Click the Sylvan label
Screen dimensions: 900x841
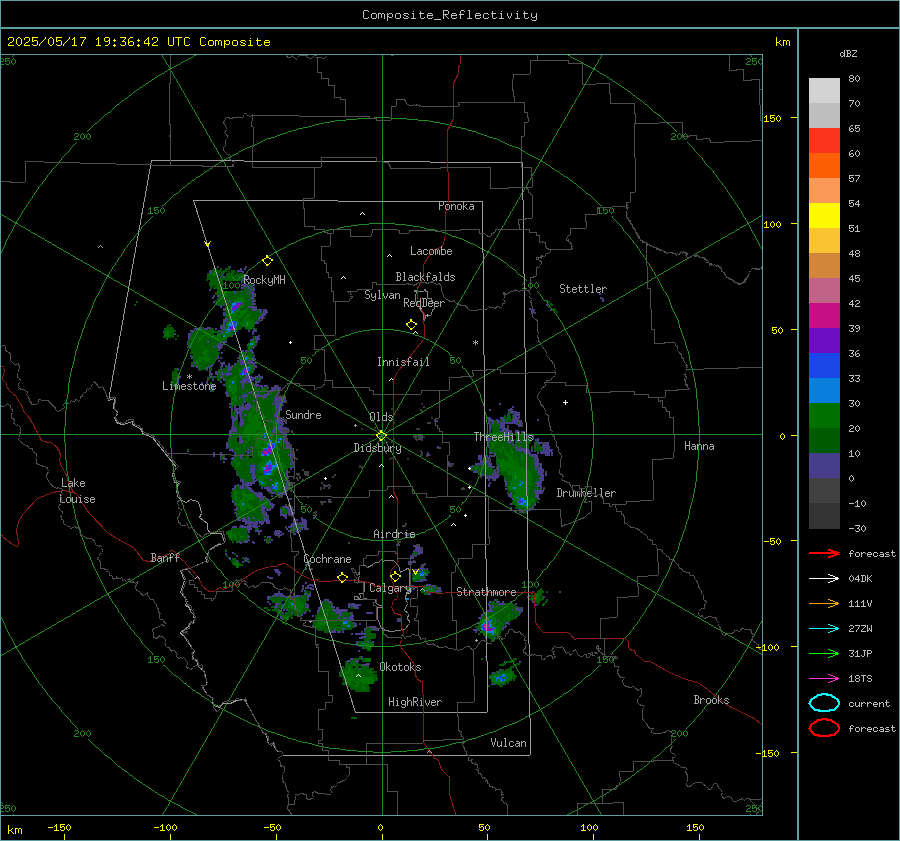[382, 295]
